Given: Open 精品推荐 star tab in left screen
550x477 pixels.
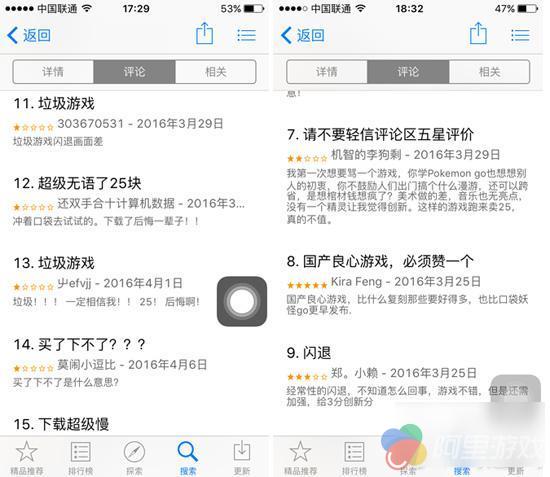Looking at the screenshot, I should pyautogui.click(x=27, y=458).
